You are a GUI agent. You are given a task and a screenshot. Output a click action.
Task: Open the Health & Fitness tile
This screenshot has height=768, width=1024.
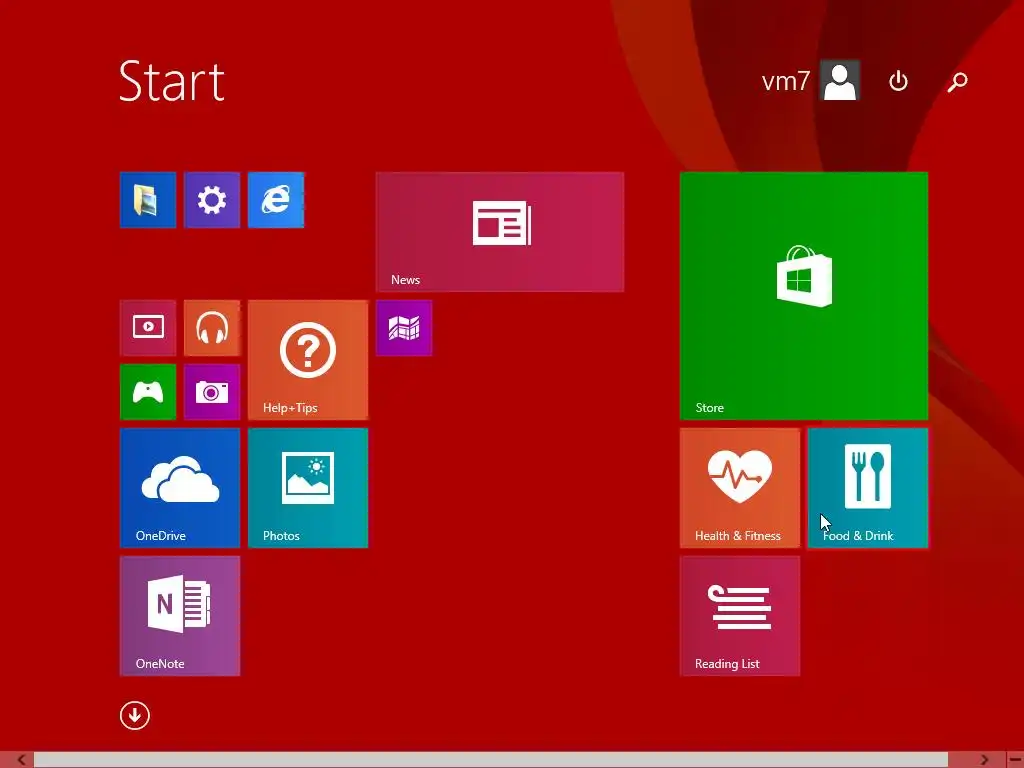click(739, 488)
